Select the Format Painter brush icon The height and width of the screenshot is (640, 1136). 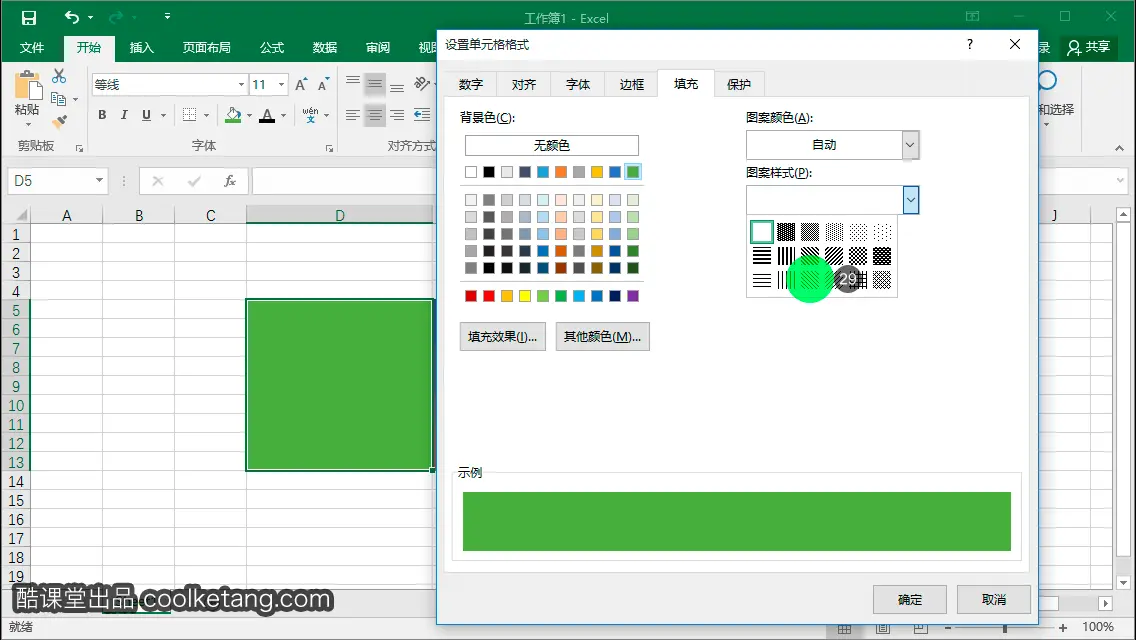pos(59,121)
